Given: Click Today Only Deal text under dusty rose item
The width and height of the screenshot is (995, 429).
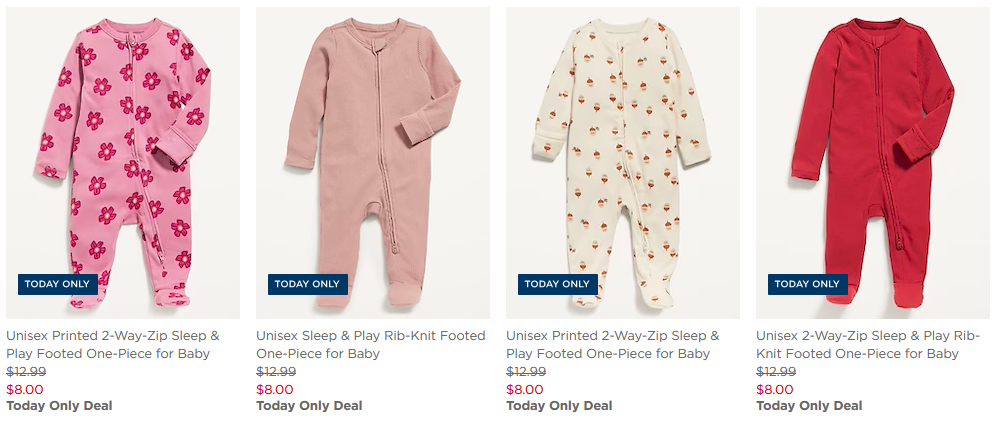Looking at the screenshot, I should click(309, 406).
